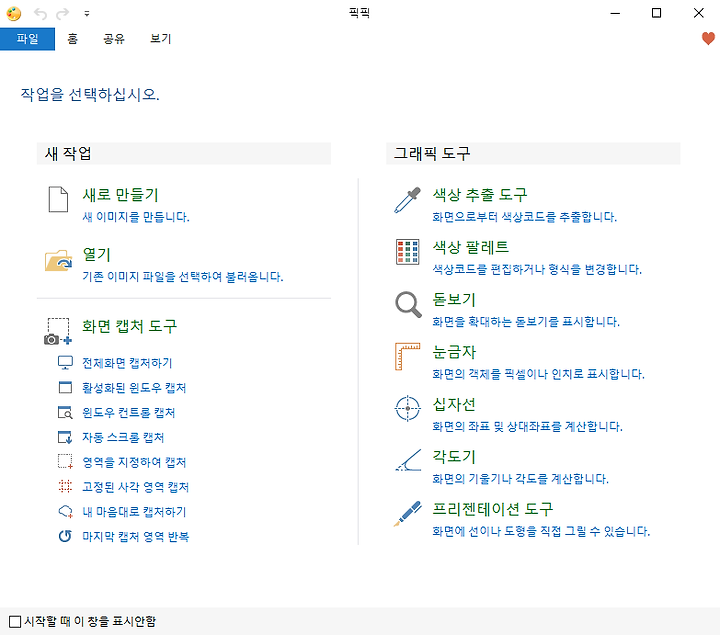This screenshot has height=635, width=720.
Task: Open 색상 추출 도구 heading
Action: coord(479,195)
